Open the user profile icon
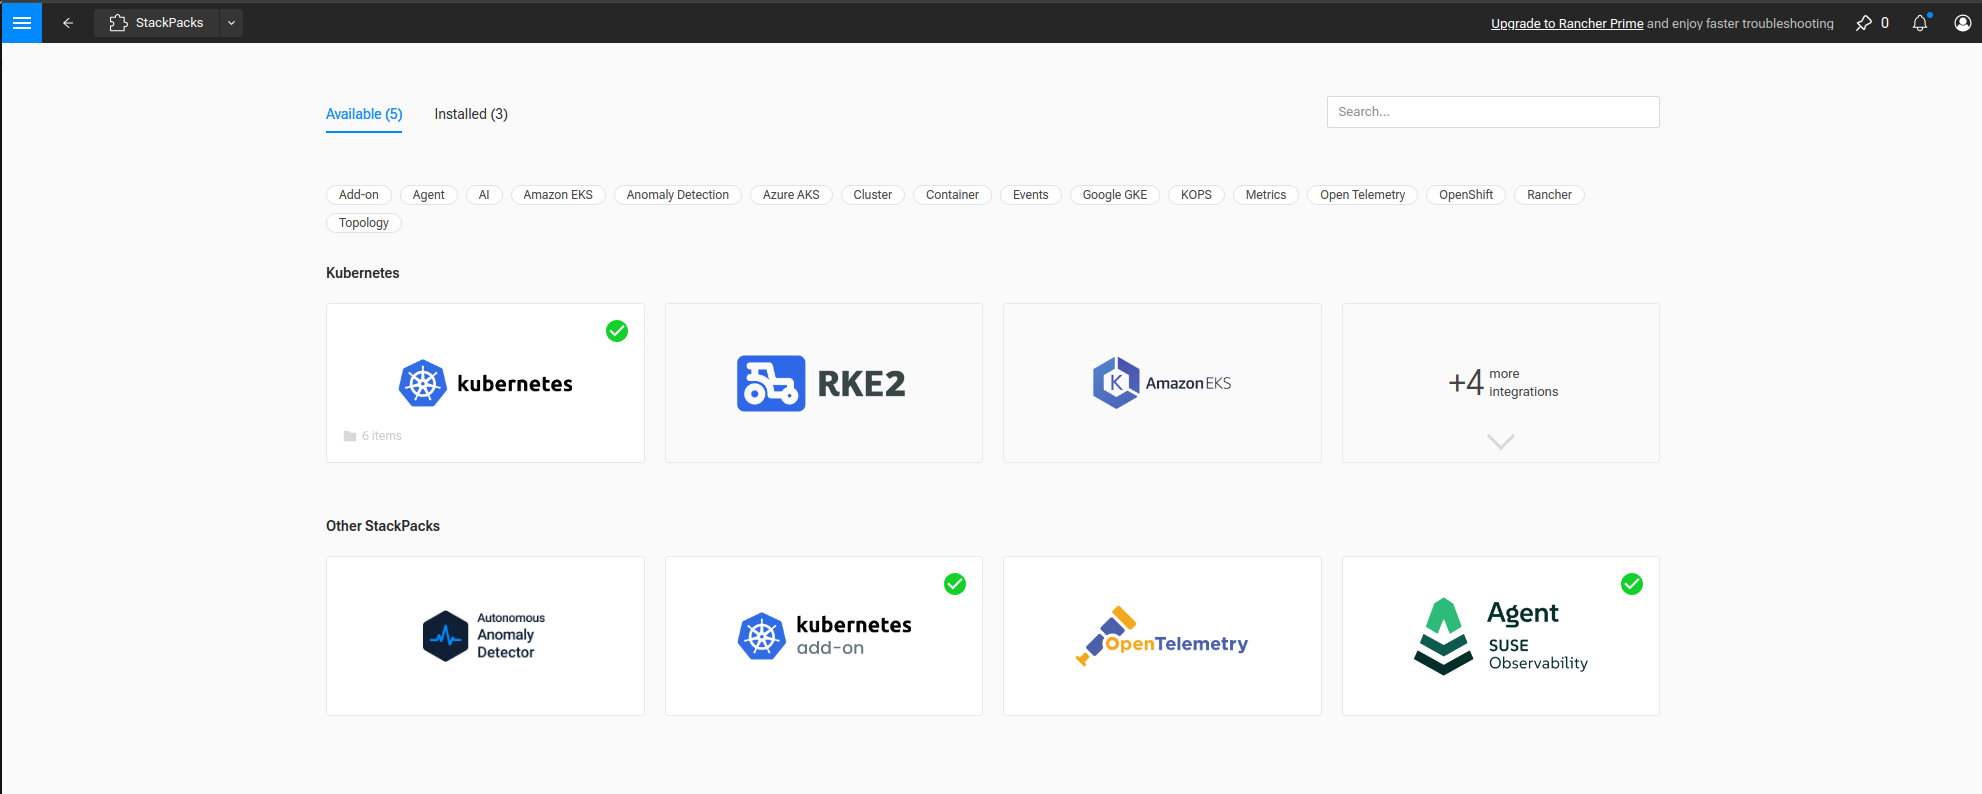This screenshot has height=794, width=1982. click(1962, 23)
